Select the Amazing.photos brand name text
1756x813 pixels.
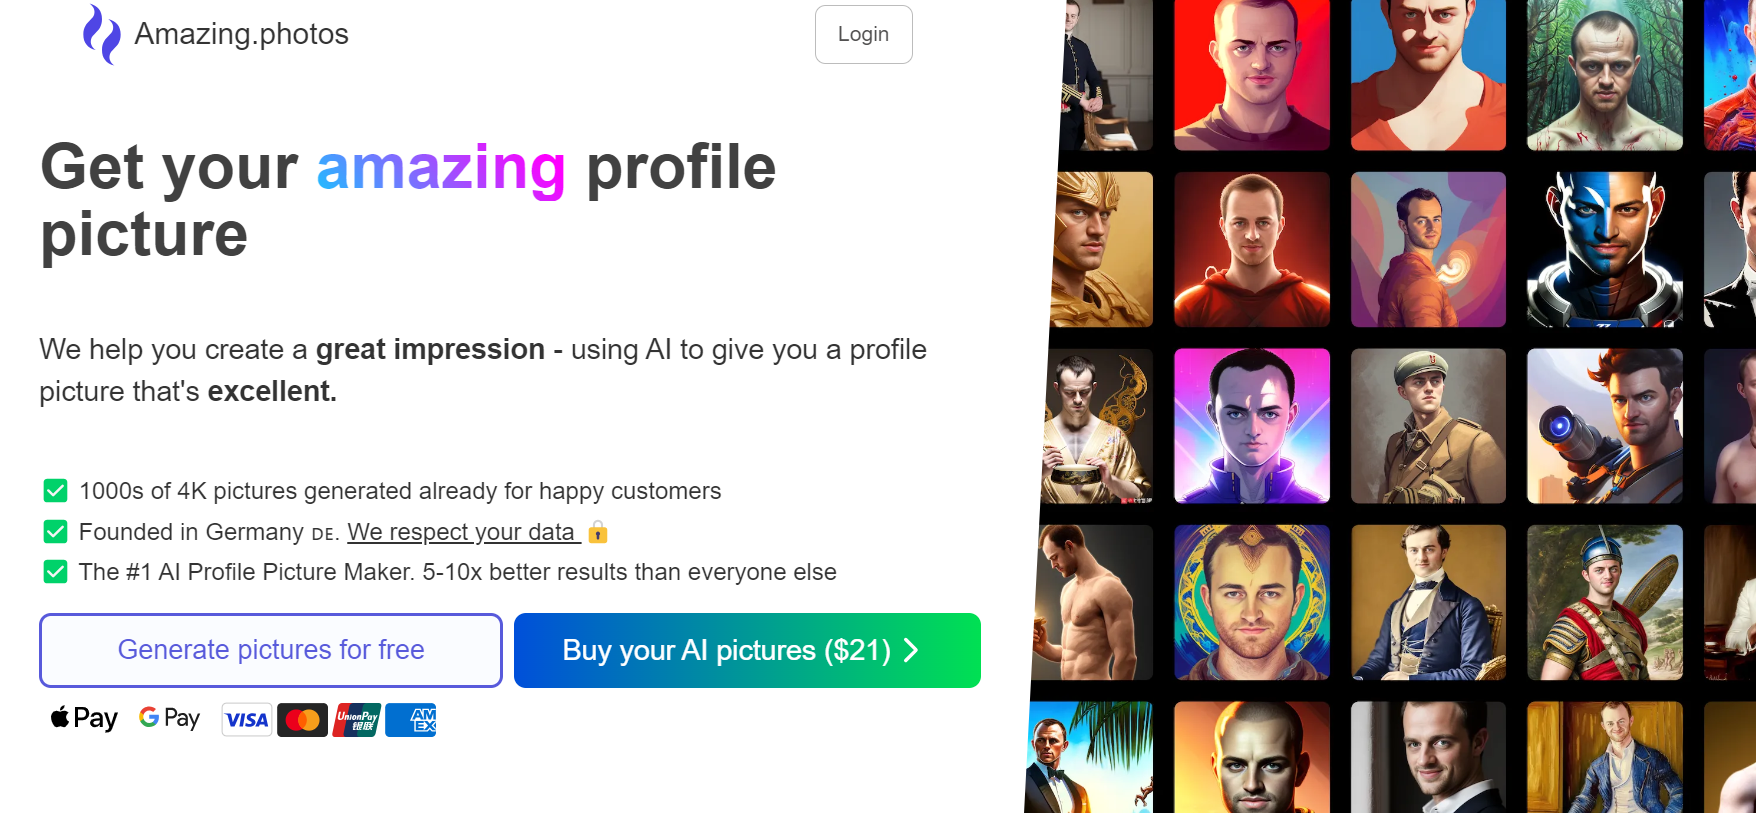[x=241, y=34]
